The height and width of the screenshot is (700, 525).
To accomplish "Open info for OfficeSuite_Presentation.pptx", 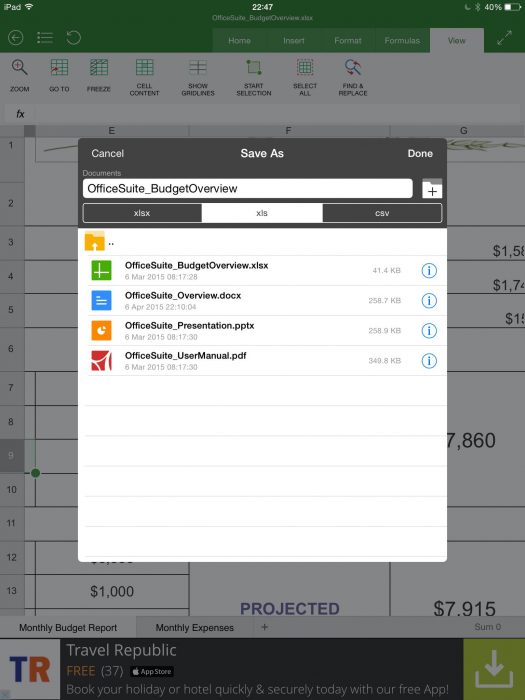I will pyautogui.click(x=429, y=331).
